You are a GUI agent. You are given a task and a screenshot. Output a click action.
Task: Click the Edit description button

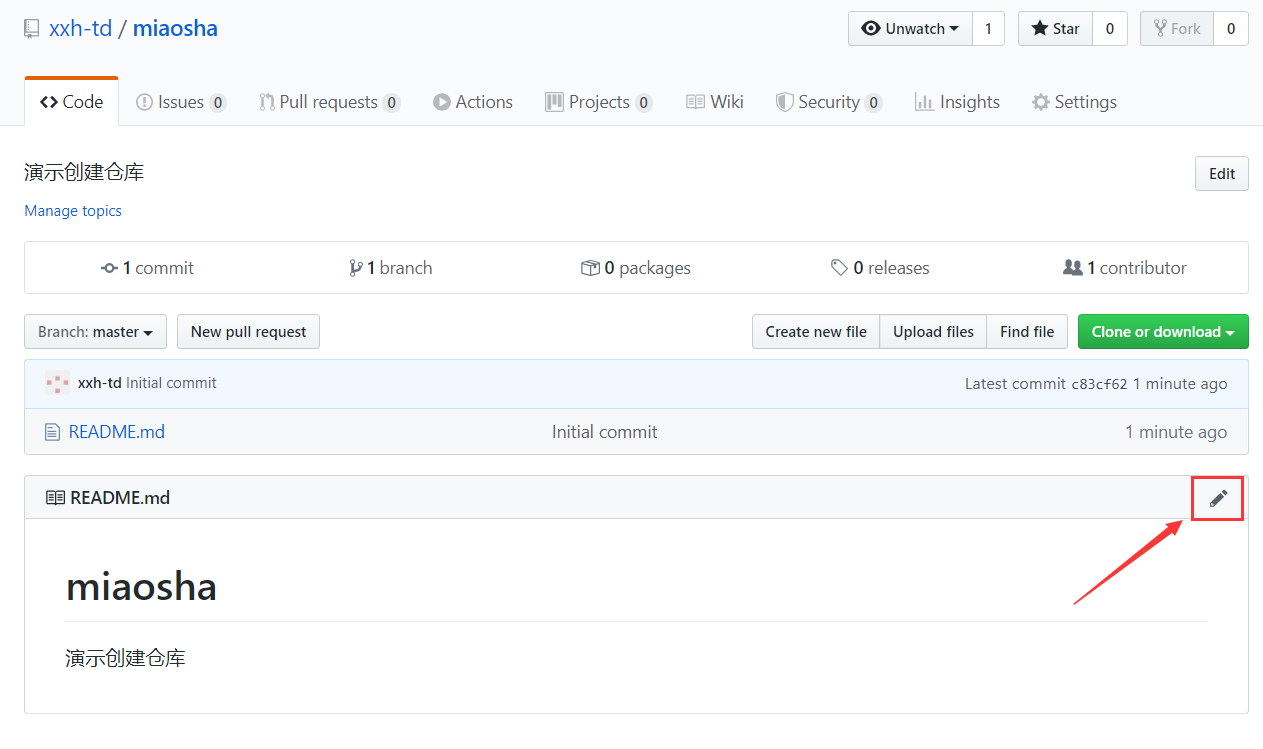(1222, 173)
